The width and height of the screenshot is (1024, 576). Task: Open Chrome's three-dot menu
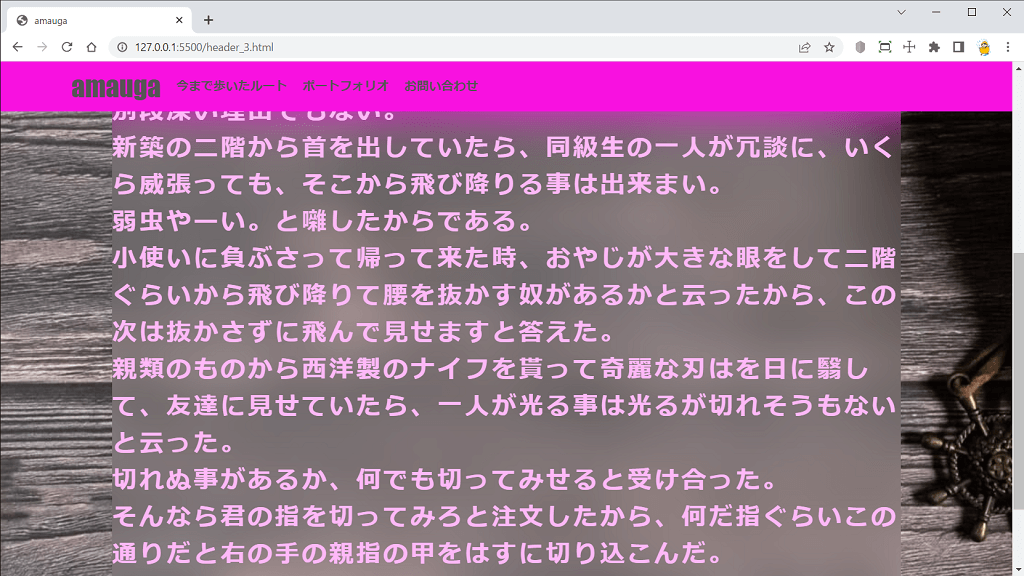coord(1008,47)
